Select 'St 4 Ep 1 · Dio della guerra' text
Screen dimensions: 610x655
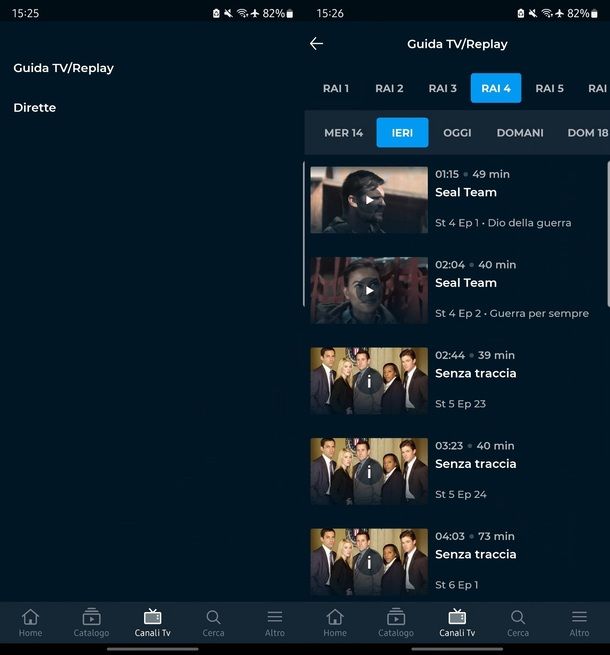[x=503, y=223]
